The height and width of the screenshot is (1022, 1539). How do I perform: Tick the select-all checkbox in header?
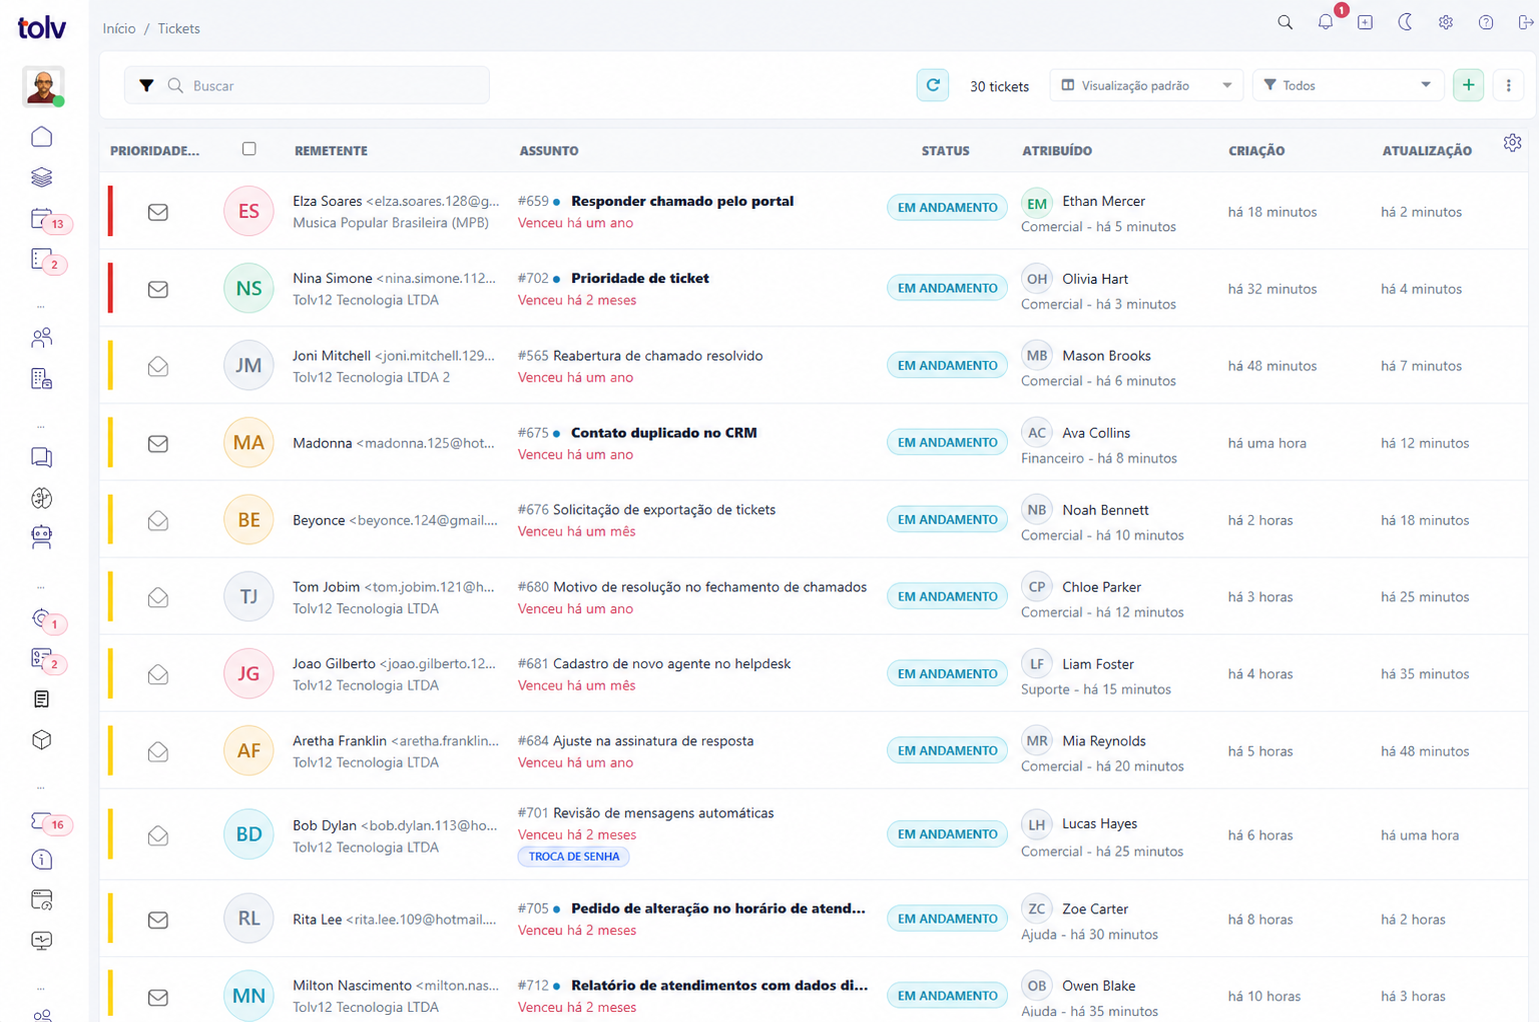coord(249,149)
